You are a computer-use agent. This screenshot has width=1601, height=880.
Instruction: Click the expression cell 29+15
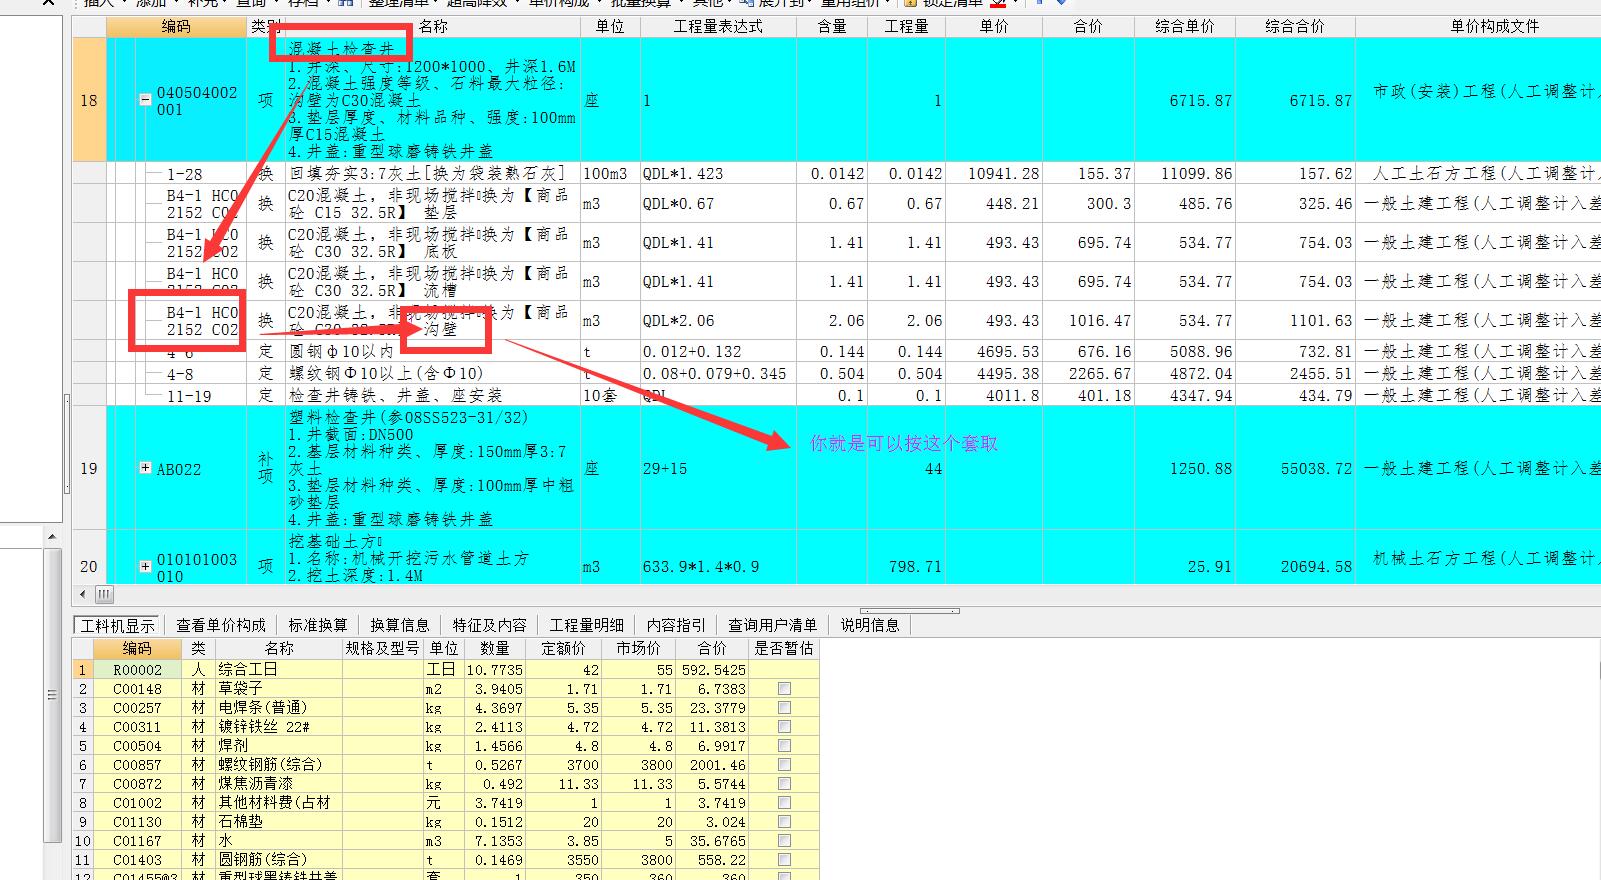718,468
